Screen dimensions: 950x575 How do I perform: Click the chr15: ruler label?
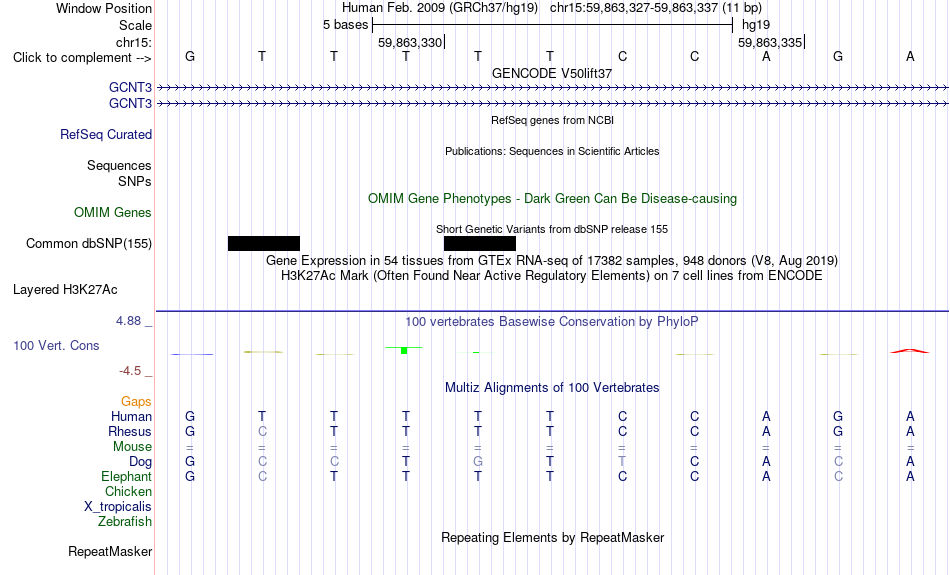[134, 42]
